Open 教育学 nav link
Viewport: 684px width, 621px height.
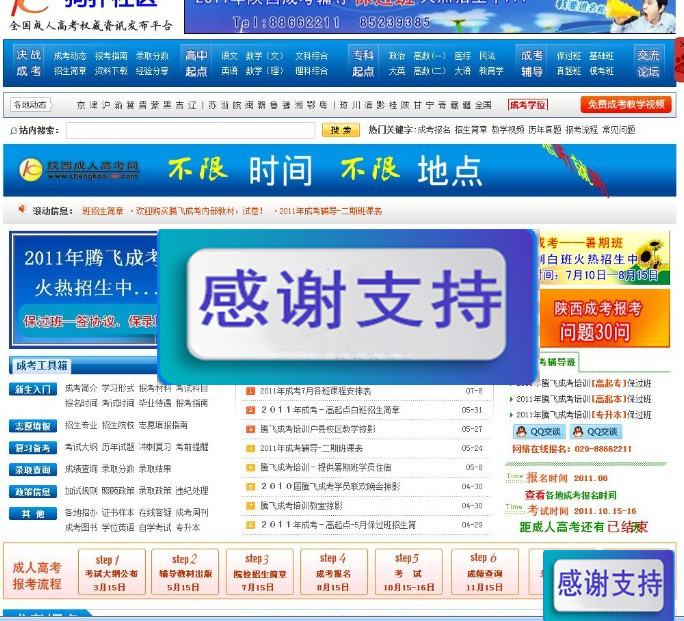point(491,71)
